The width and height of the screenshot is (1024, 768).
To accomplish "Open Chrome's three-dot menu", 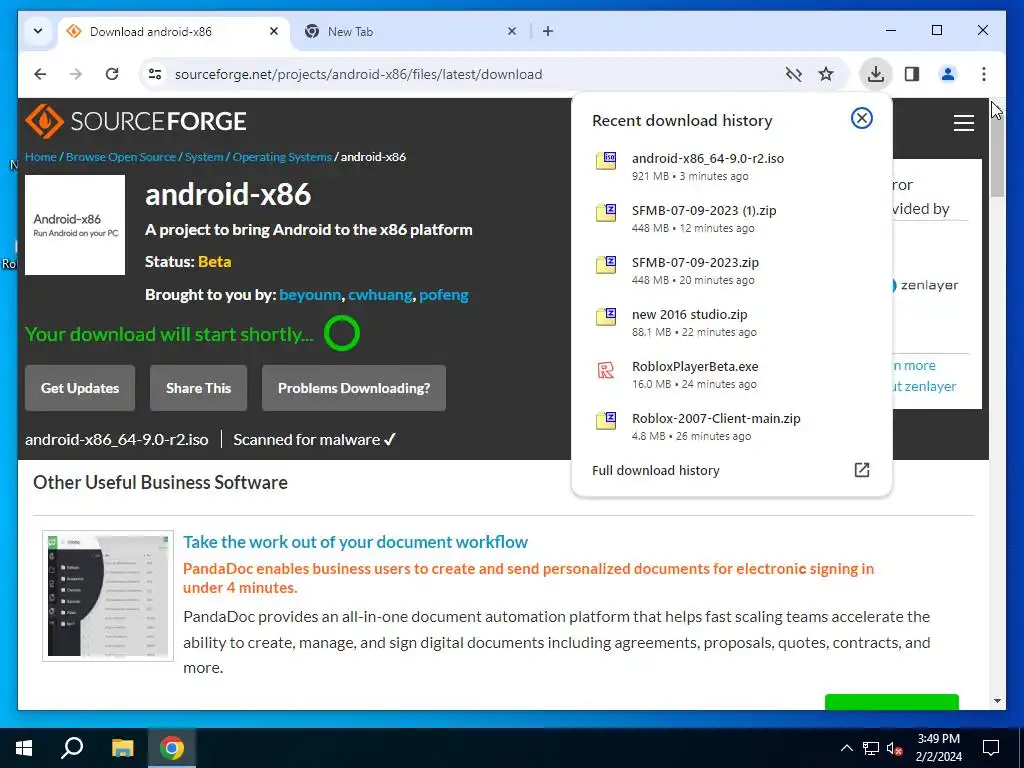I will coord(984,74).
